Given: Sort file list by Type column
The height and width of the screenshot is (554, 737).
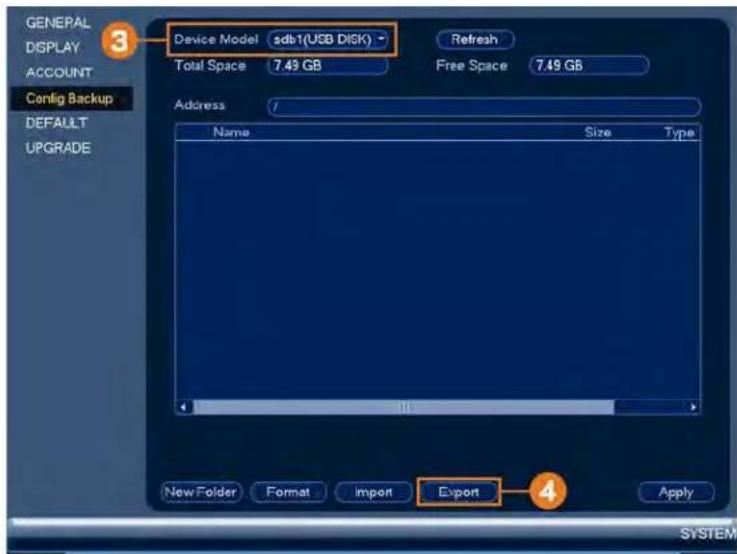Looking at the screenshot, I should pos(679,133).
